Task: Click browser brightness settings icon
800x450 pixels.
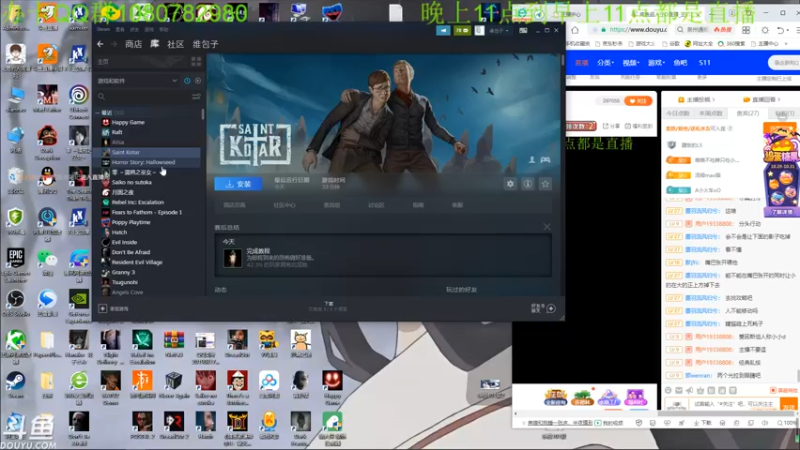Action: point(765,30)
